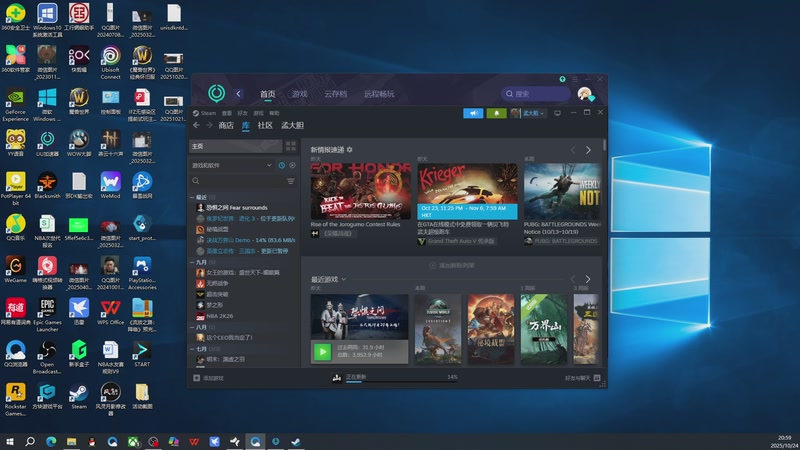
Task: Show next recent games arrow
Action: coord(588,279)
